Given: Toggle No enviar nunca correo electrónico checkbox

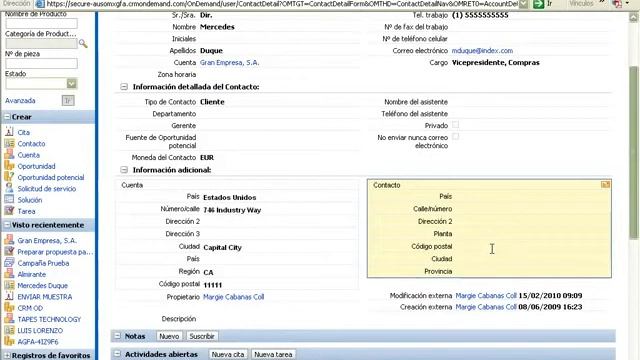Looking at the screenshot, I should click(456, 136).
